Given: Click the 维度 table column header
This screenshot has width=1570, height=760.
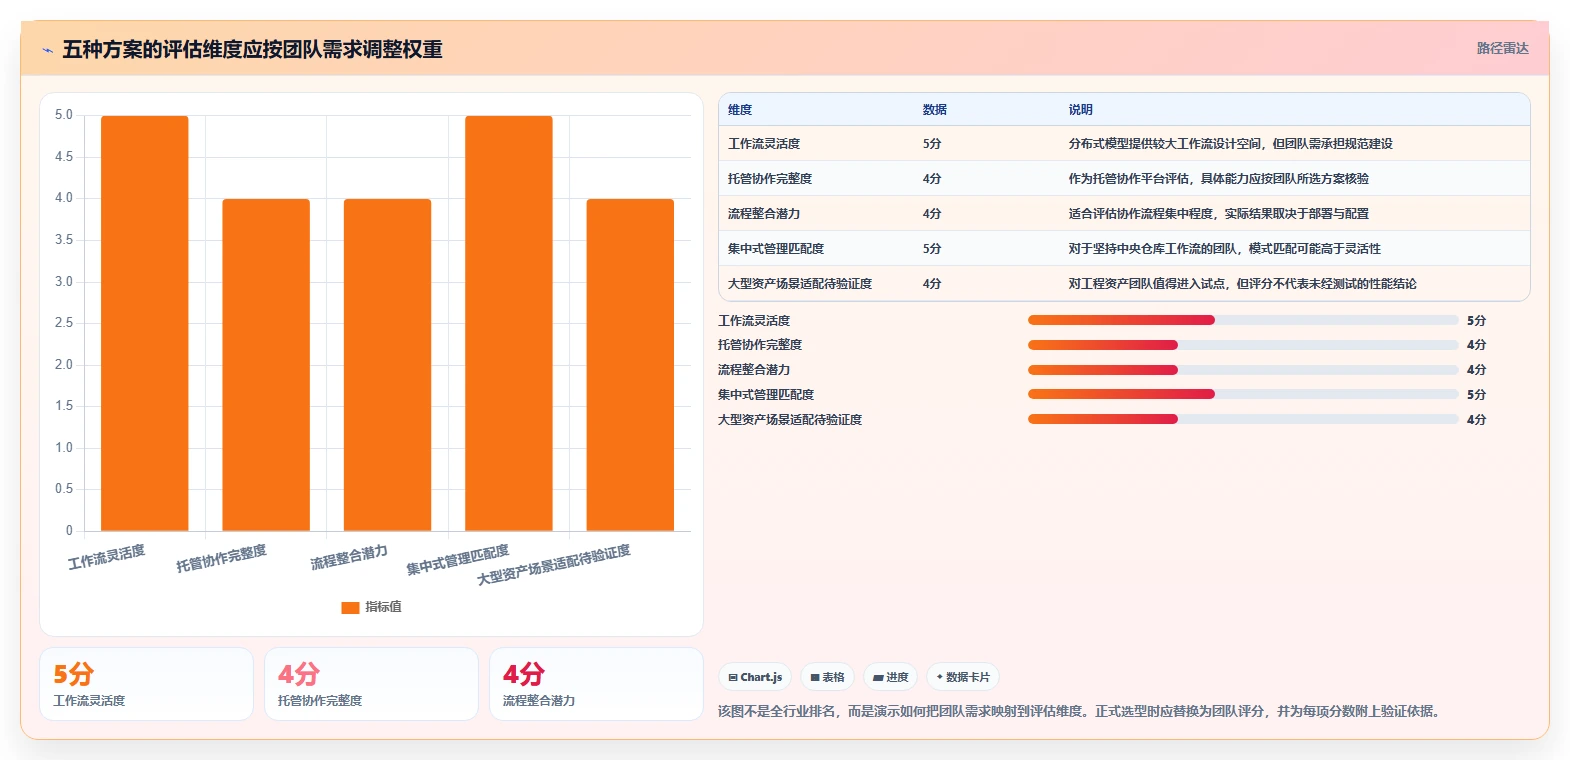Looking at the screenshot, I should tap(740, 110).
